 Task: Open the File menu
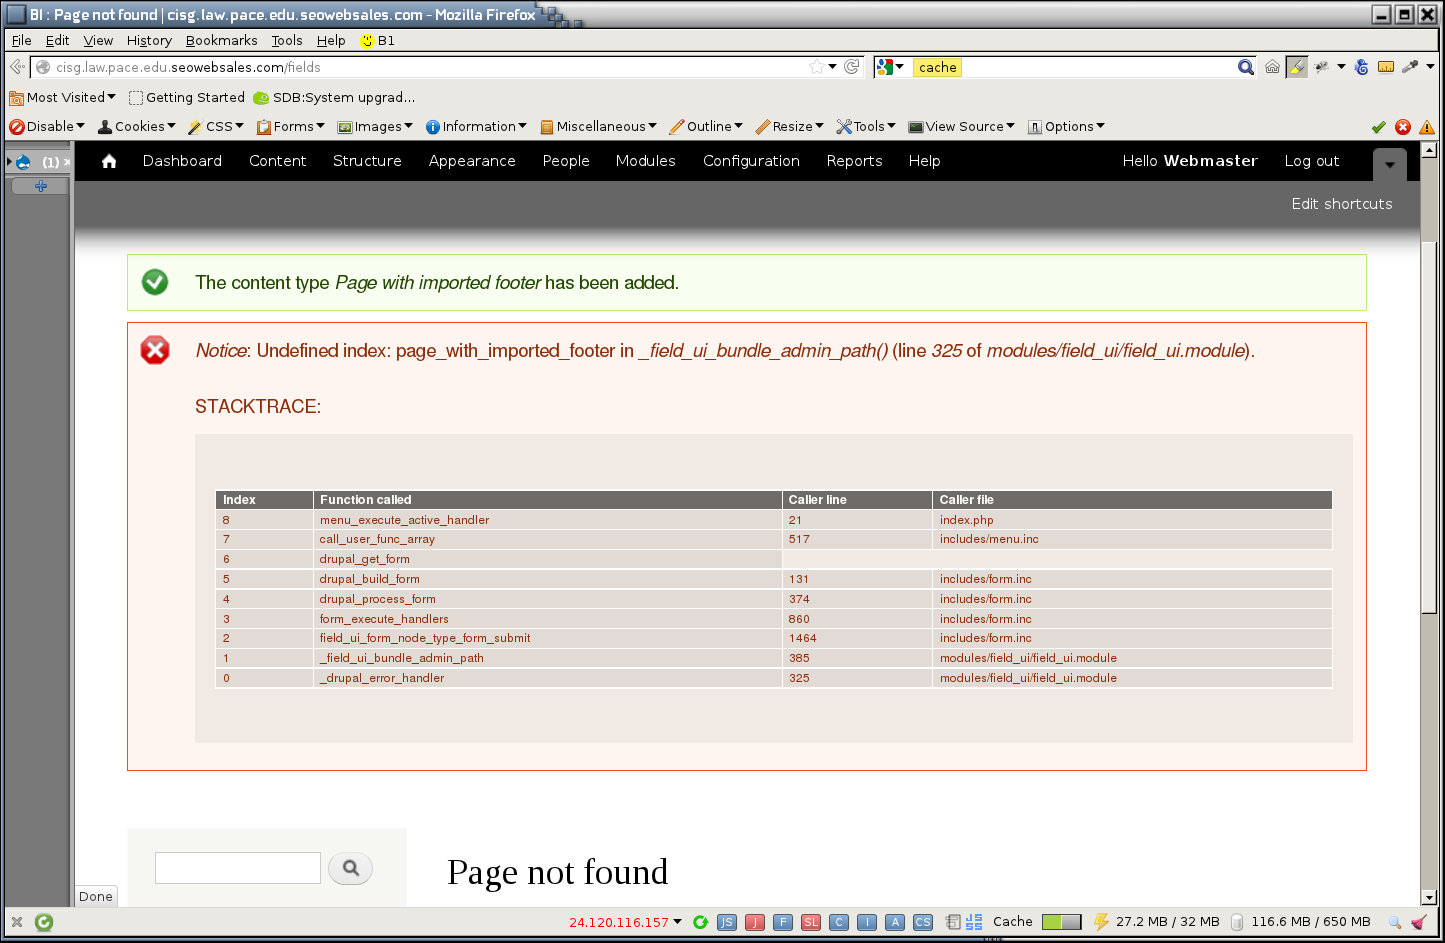22,41
